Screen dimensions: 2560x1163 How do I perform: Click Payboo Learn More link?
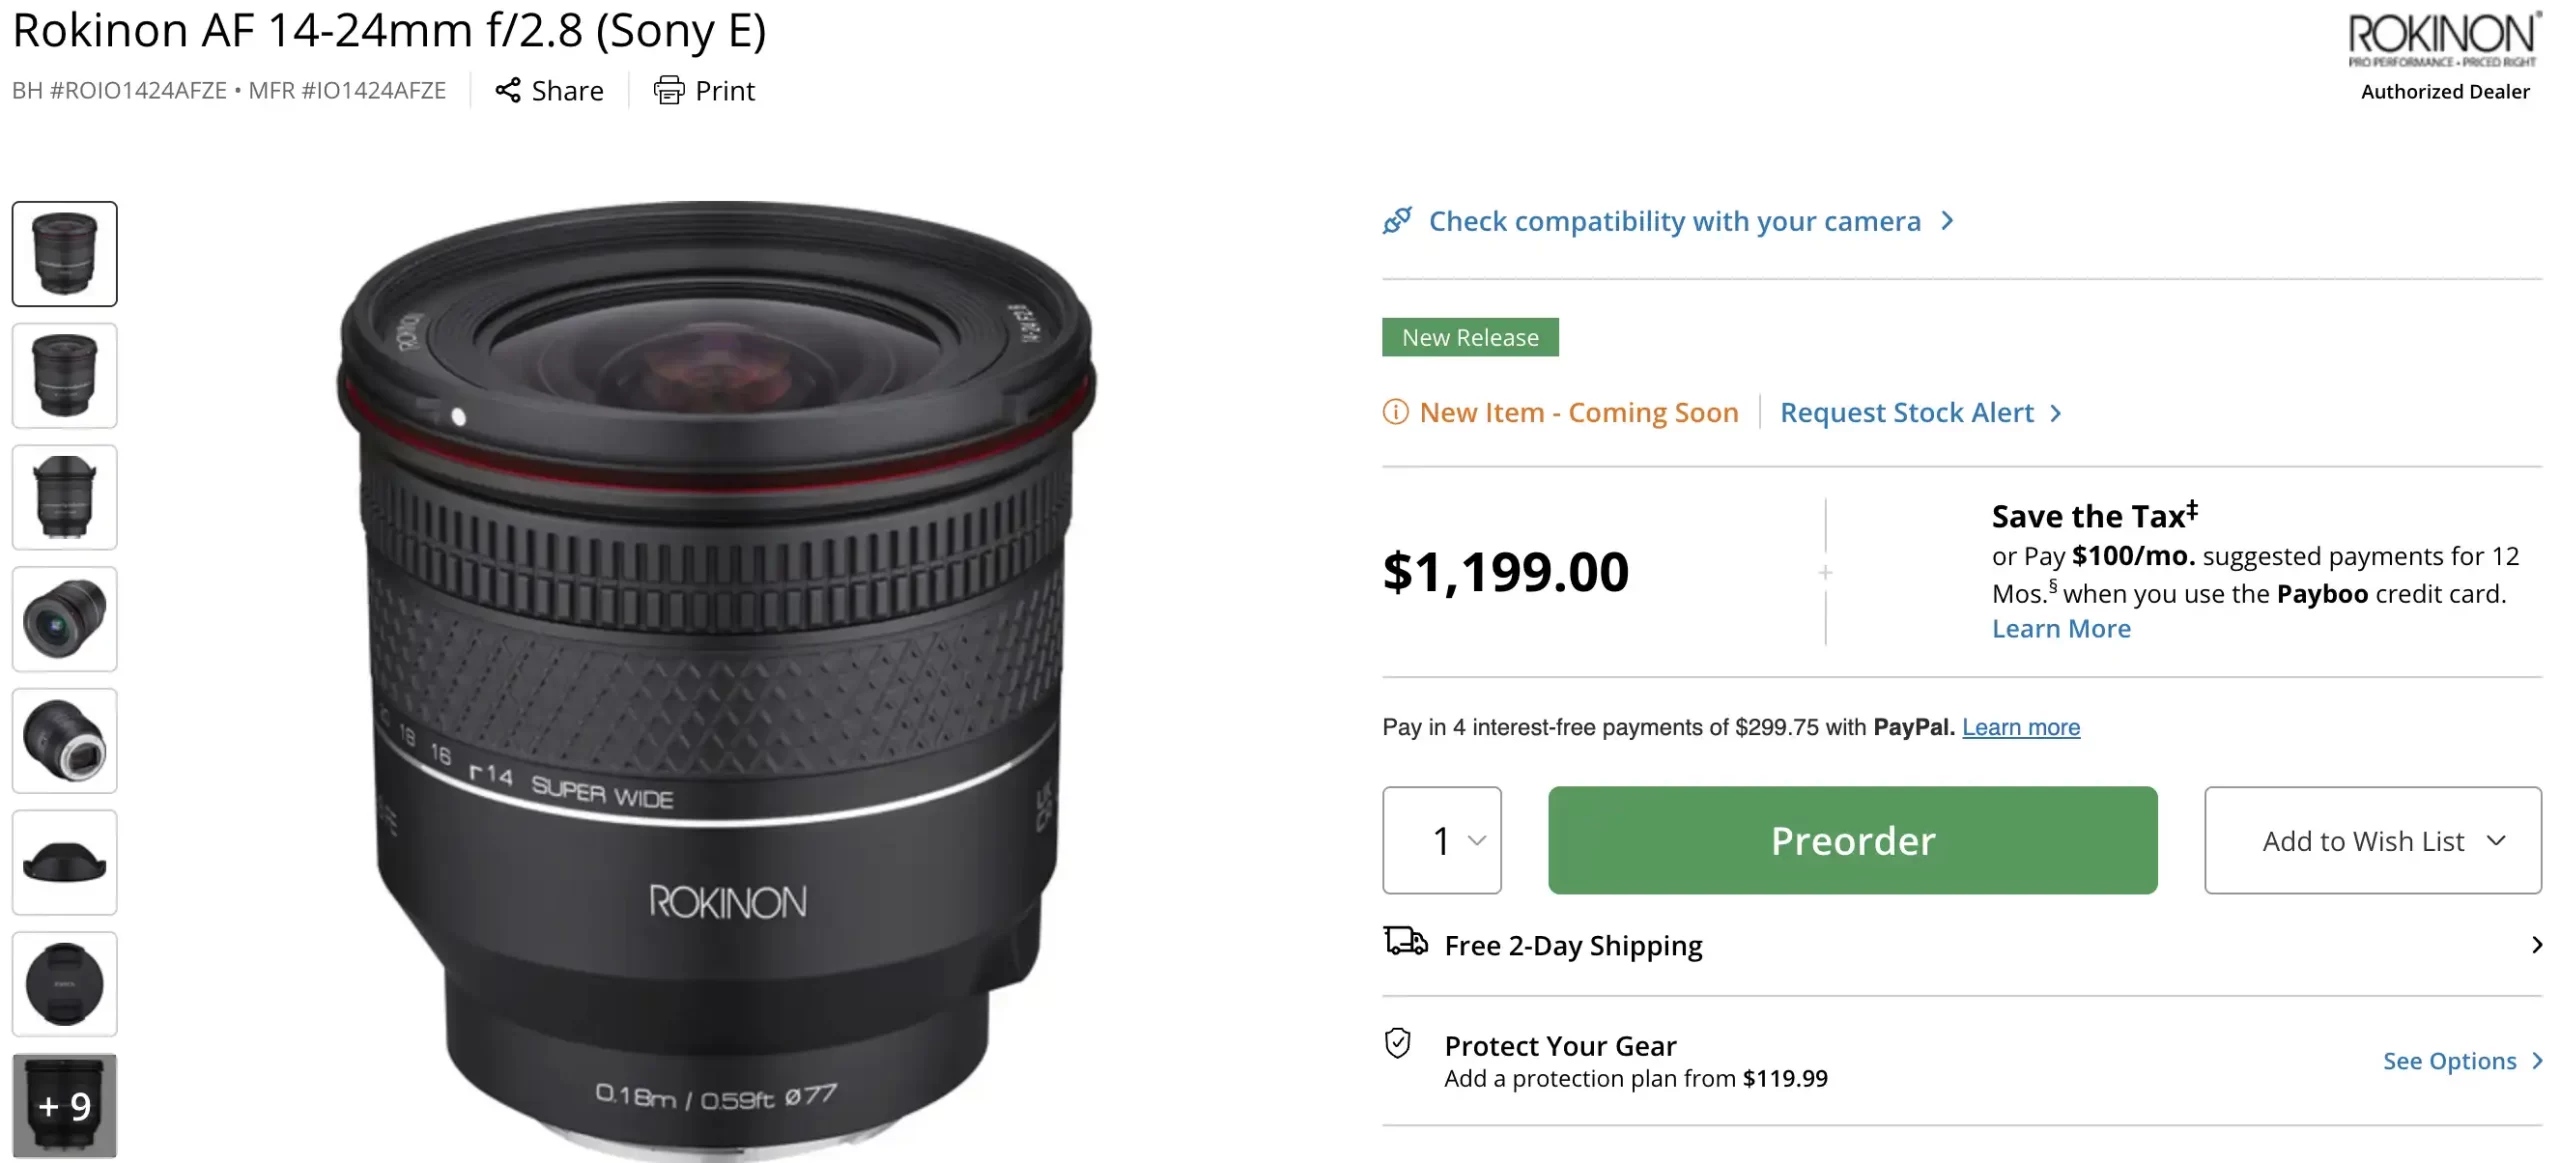2060,629
